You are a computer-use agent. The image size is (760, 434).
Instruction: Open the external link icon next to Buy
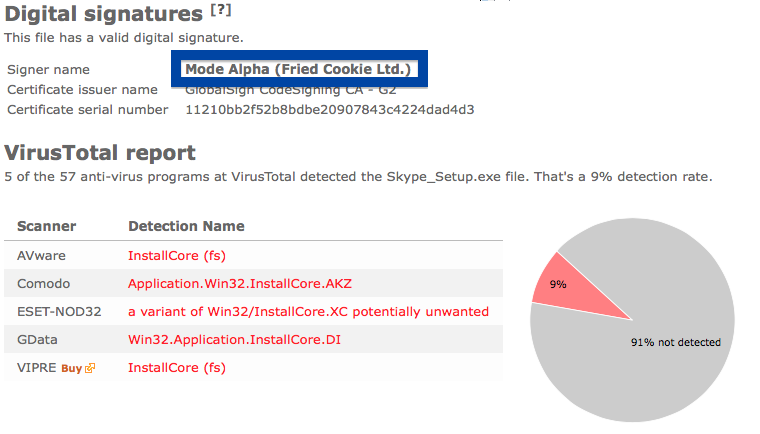90,369
